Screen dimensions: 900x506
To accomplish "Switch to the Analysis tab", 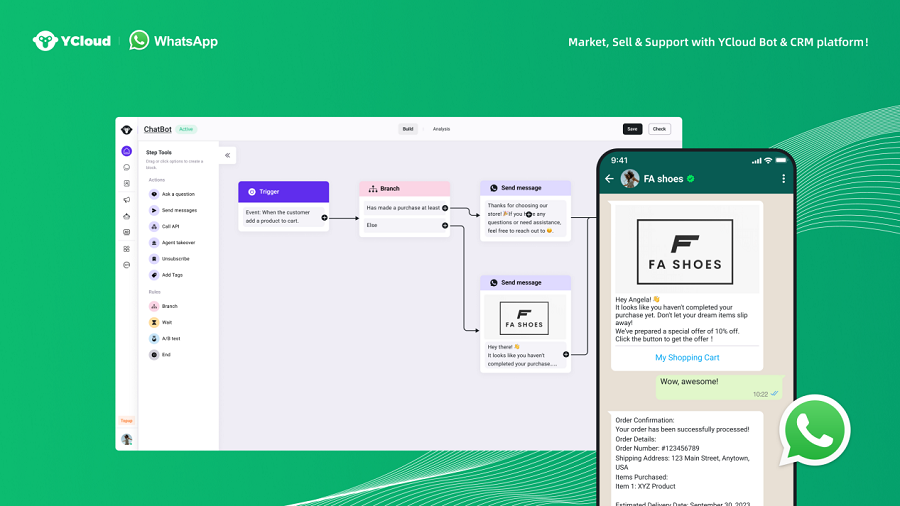I will pyautogui.click(x=441, y=129).
